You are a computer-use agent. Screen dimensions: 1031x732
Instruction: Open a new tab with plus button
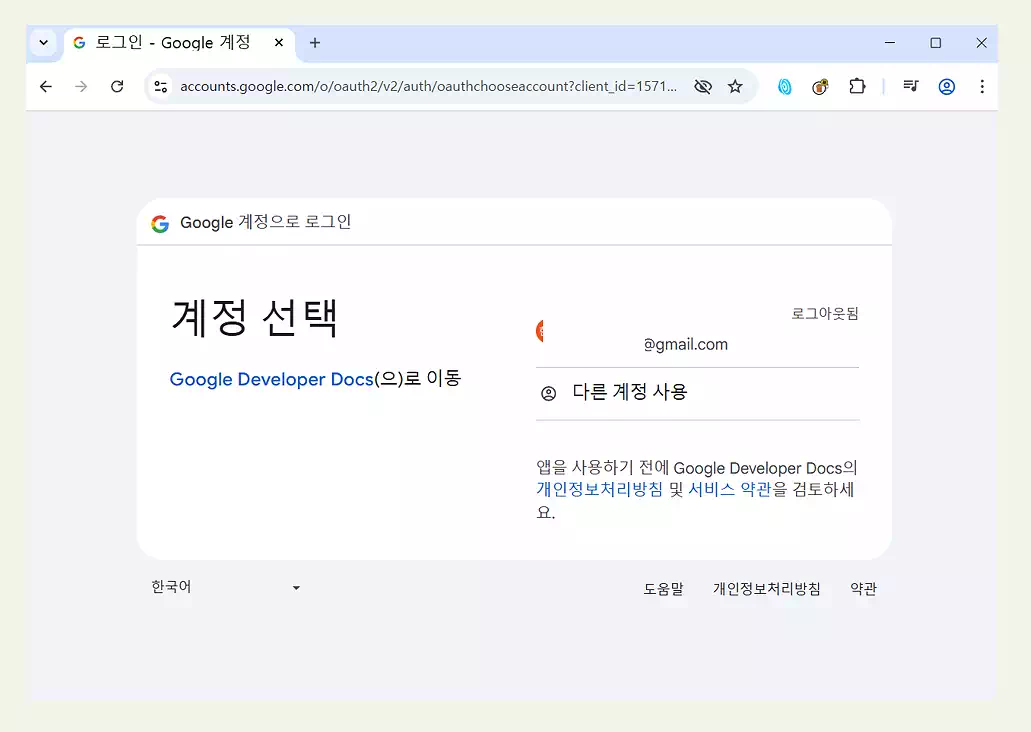coord(314,43)
